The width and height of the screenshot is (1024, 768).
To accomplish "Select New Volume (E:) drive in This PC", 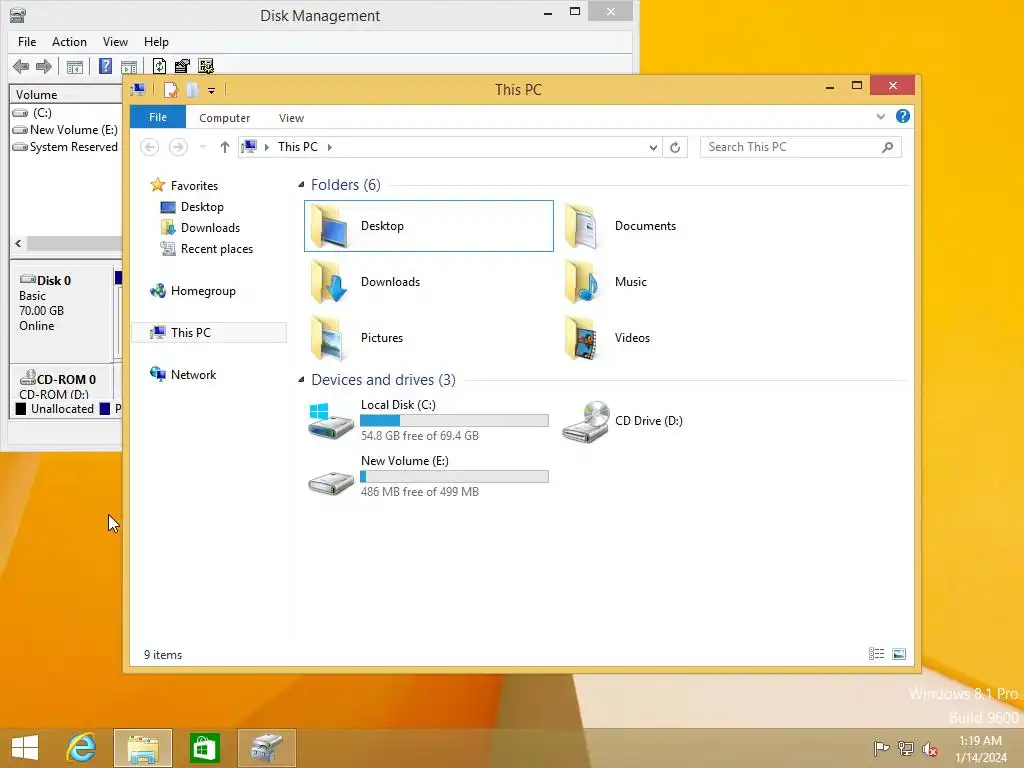I will click(x=428, y=477).
